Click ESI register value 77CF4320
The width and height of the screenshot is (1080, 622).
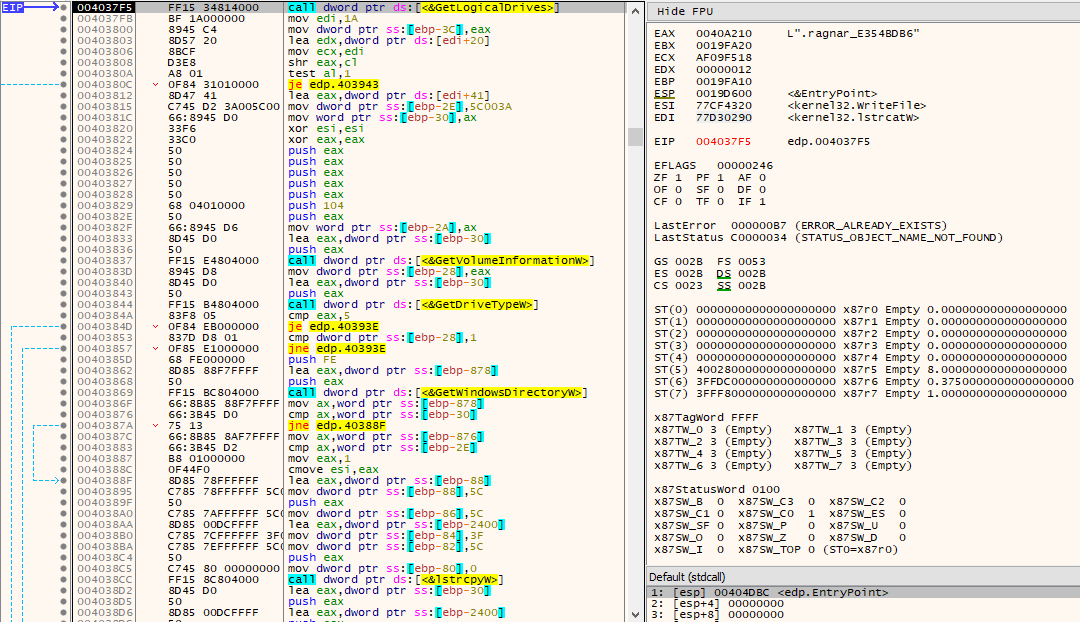724,105
